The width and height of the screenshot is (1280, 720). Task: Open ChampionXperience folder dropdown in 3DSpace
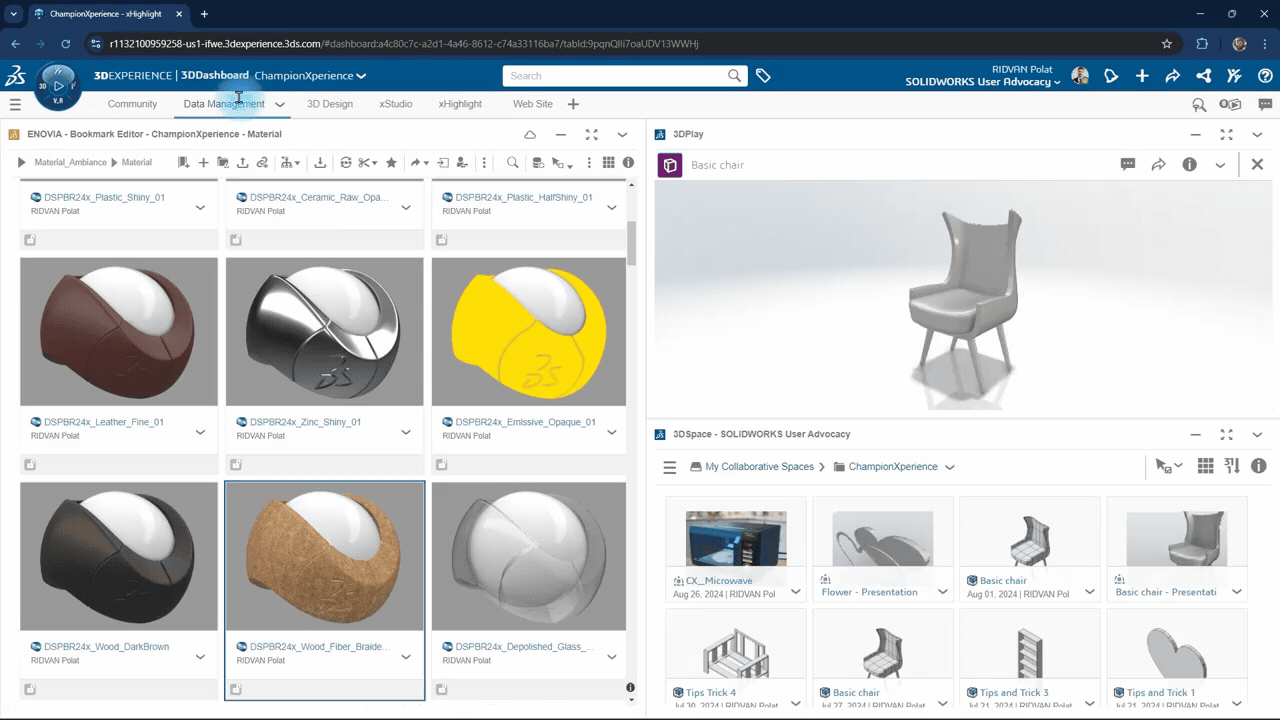(949, 467)
